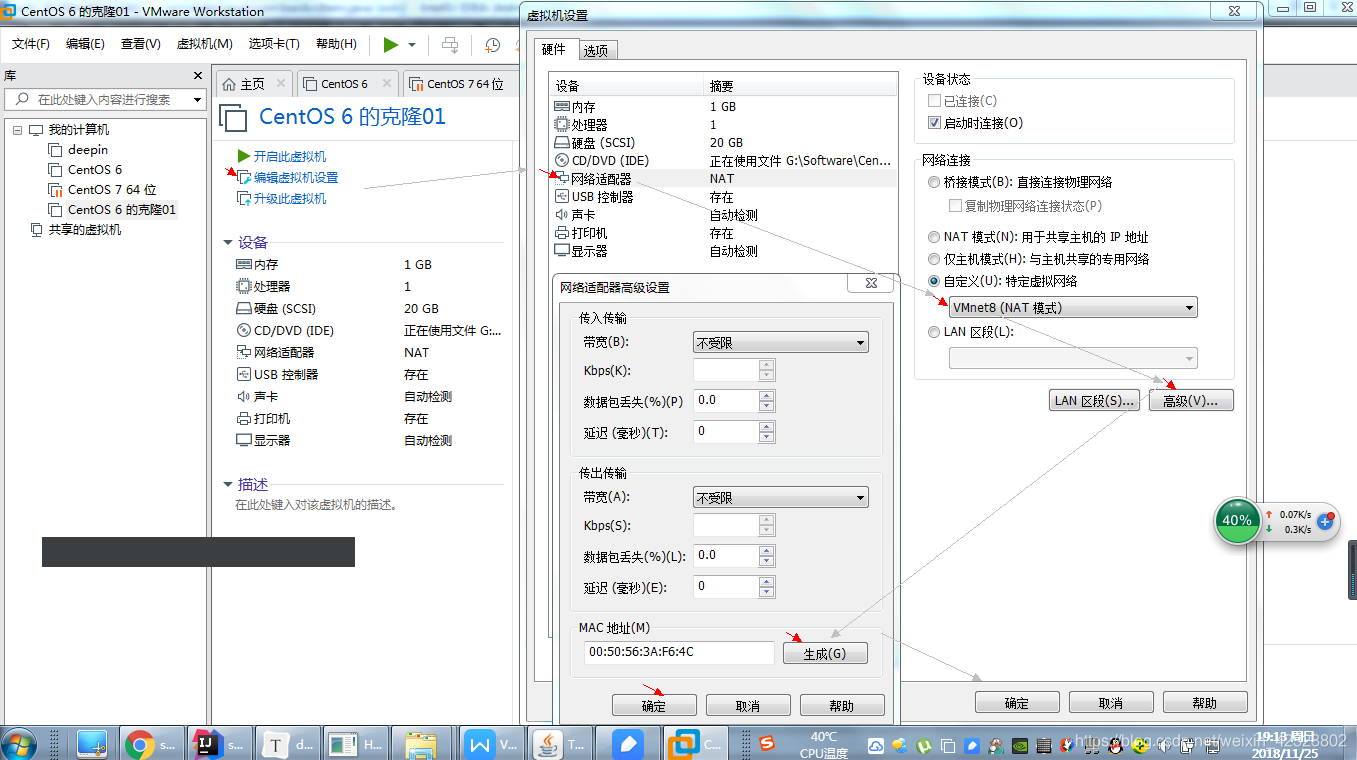
Task: Click the 内存 device icon in settings dialog list
Action: click(x=562, y=107)
